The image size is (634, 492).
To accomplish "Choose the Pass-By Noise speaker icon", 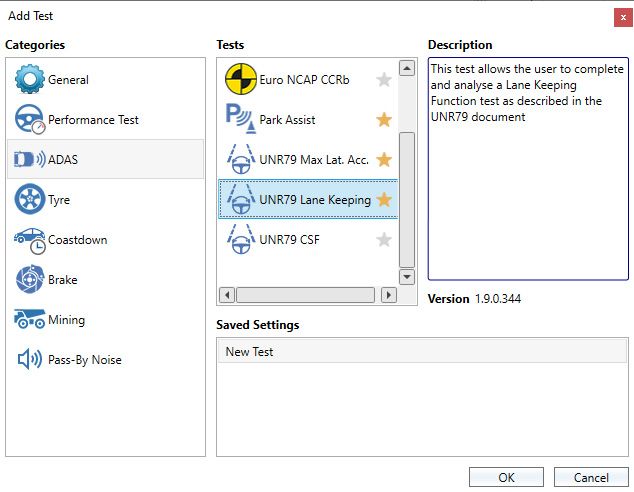I will coord(30,359).
